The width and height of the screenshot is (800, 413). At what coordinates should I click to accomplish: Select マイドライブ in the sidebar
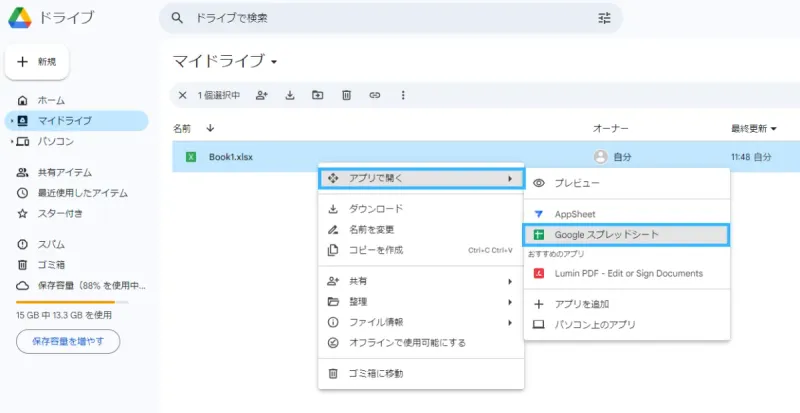[77, 121]
